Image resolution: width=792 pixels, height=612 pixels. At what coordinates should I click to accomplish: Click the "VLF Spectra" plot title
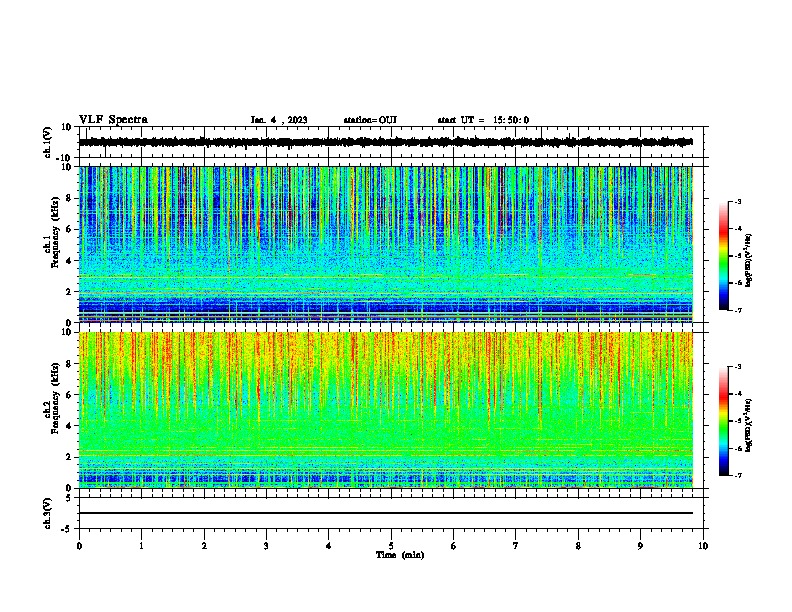pos(113,120)
